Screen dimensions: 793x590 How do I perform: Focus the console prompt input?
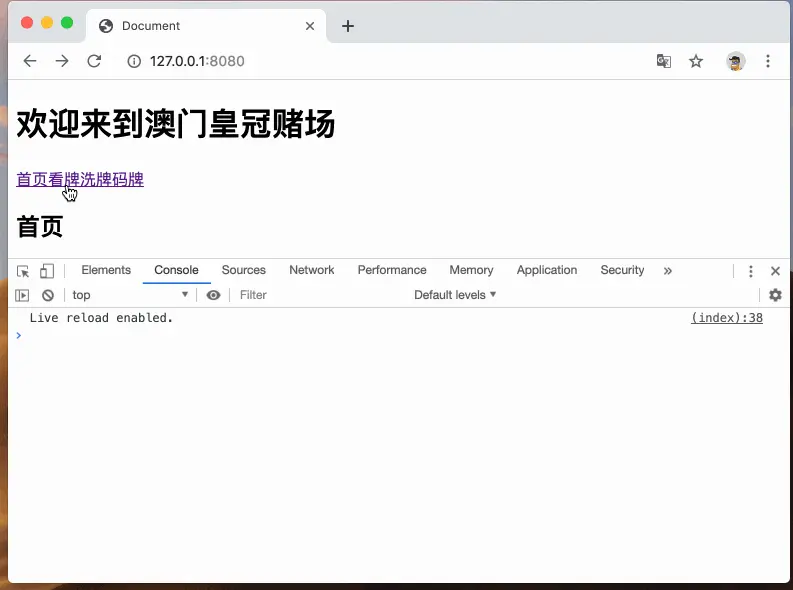pos(400,335)
